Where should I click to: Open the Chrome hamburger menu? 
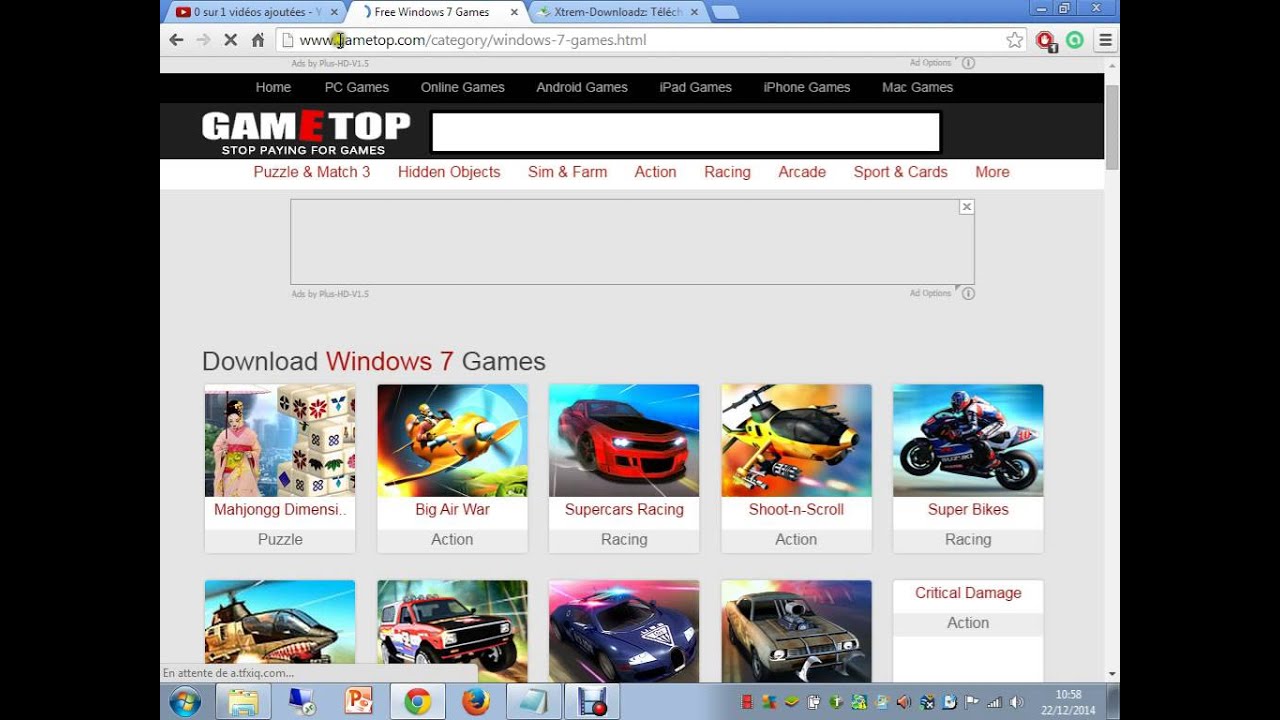click(x=1105, y=40)
